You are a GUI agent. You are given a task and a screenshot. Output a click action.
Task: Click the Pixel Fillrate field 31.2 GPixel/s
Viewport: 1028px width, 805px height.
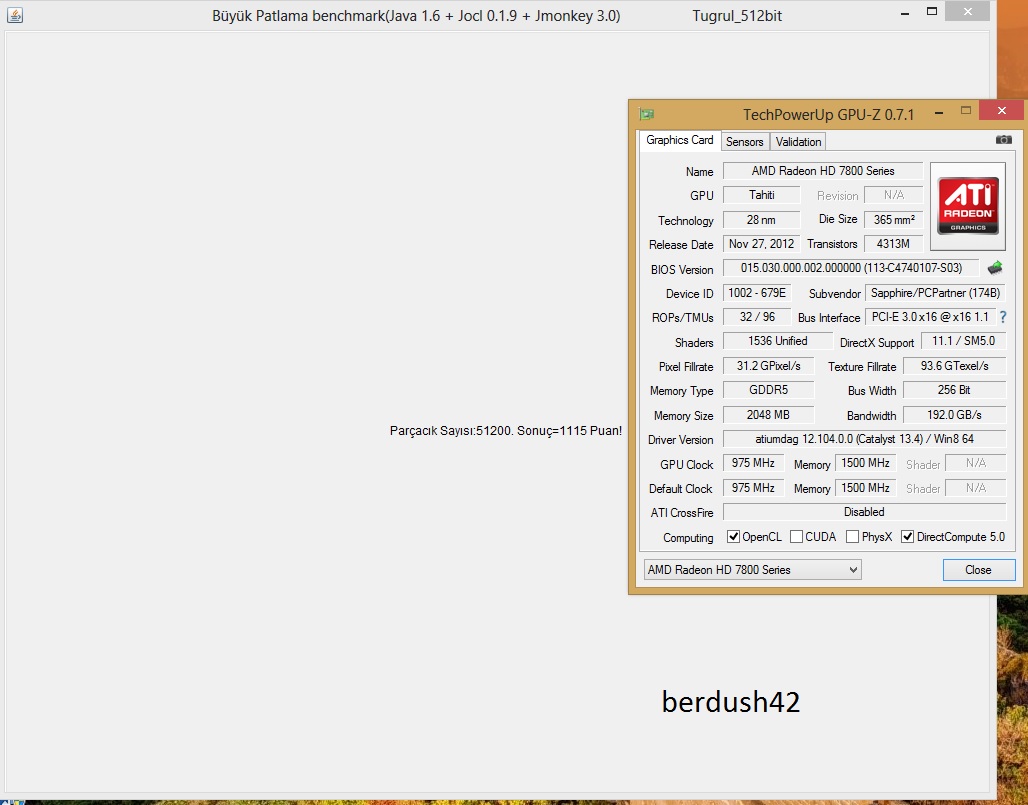coord(768,366)
